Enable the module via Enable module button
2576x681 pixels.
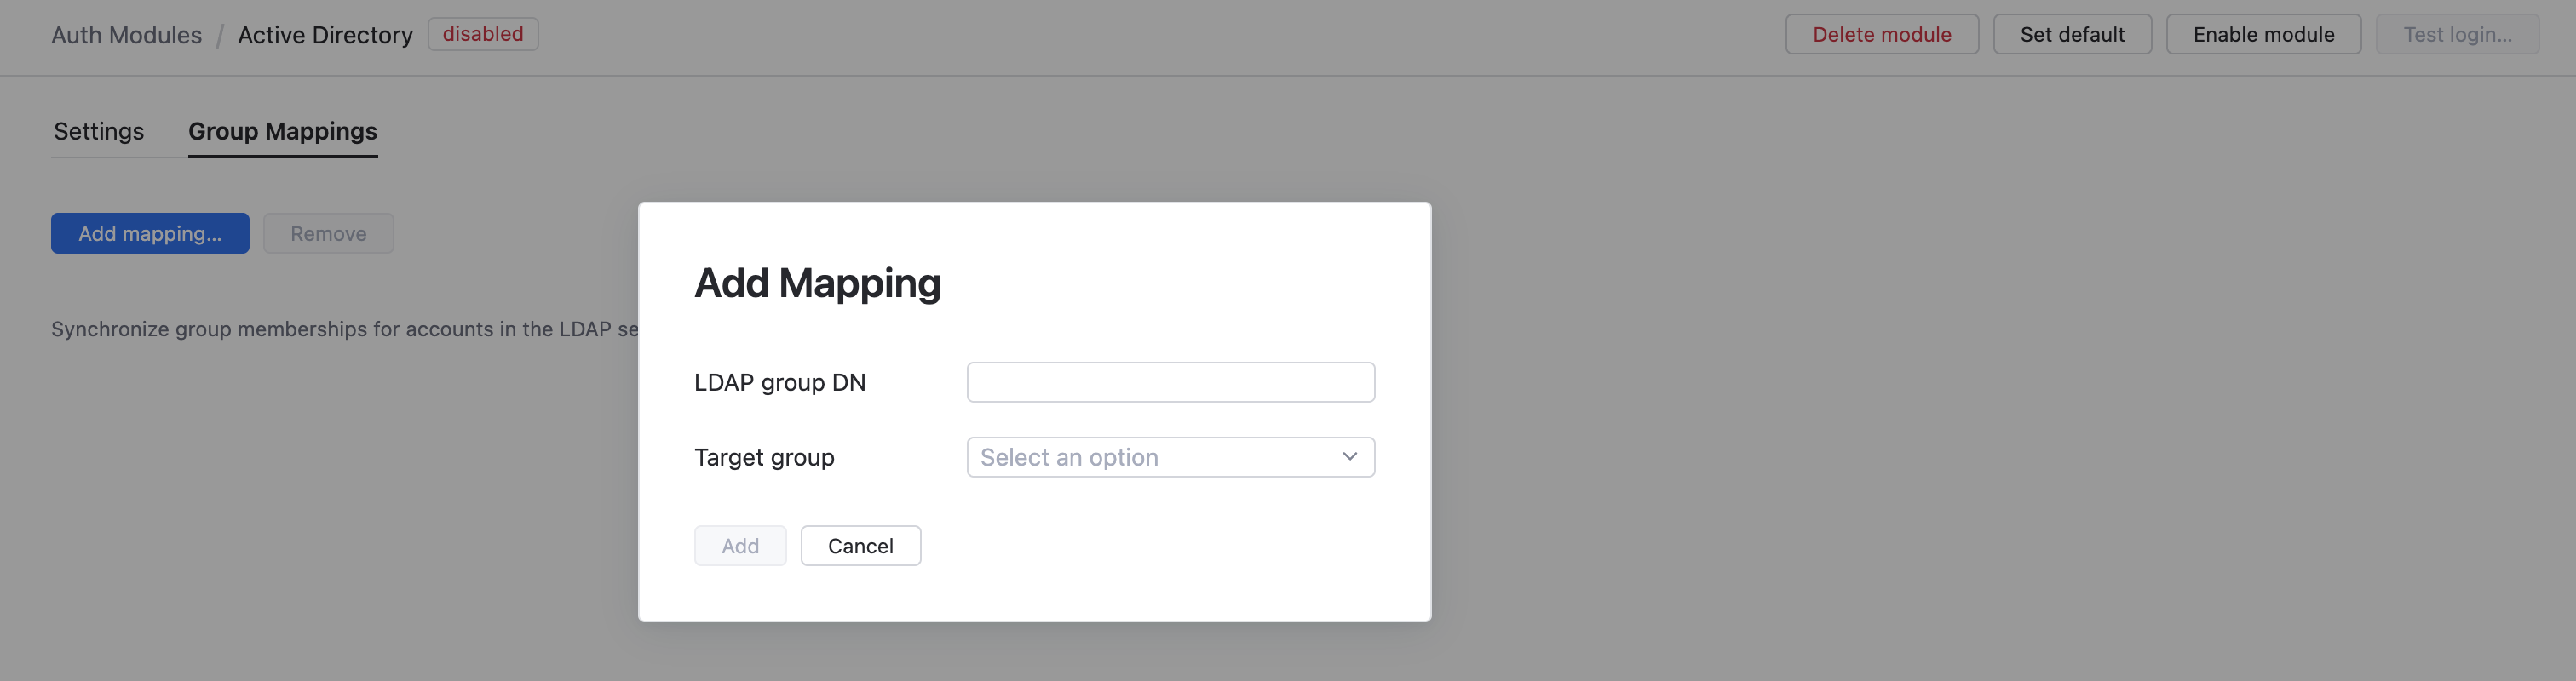click(x=2263, y=33)
